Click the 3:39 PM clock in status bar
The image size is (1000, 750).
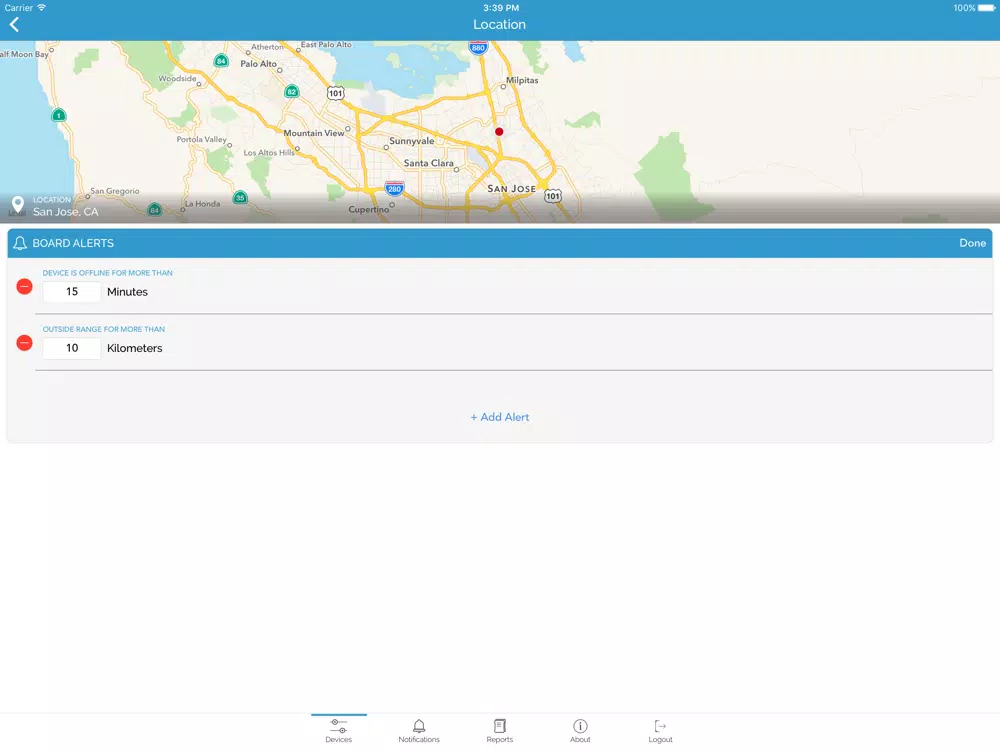tap(501, 8)
